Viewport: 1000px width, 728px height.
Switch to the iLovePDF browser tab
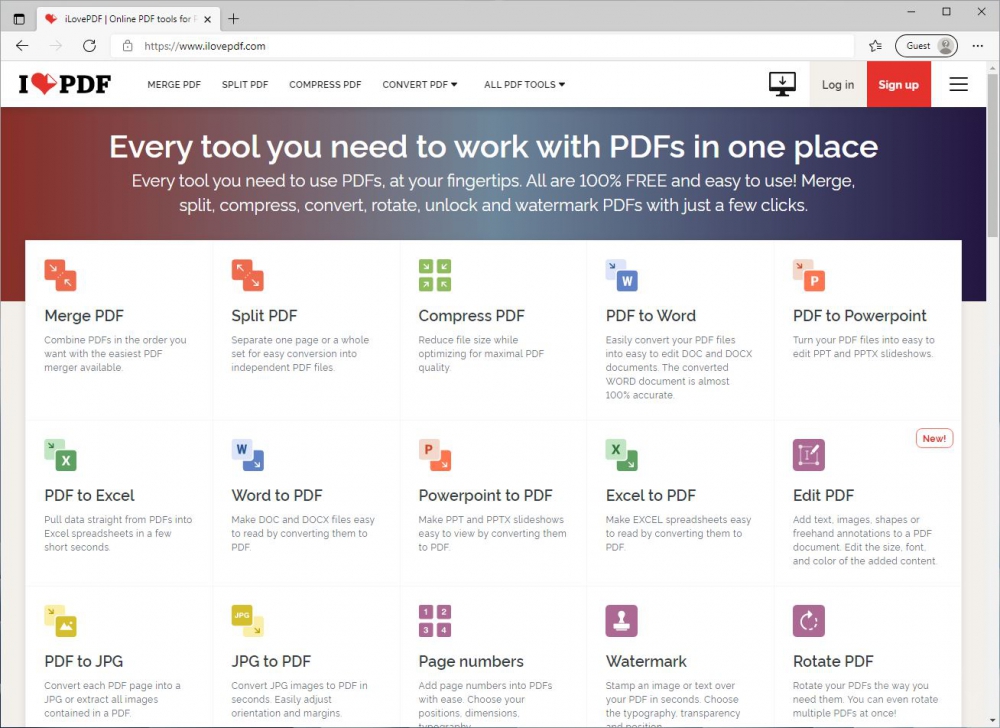click(x=127, y=19)
